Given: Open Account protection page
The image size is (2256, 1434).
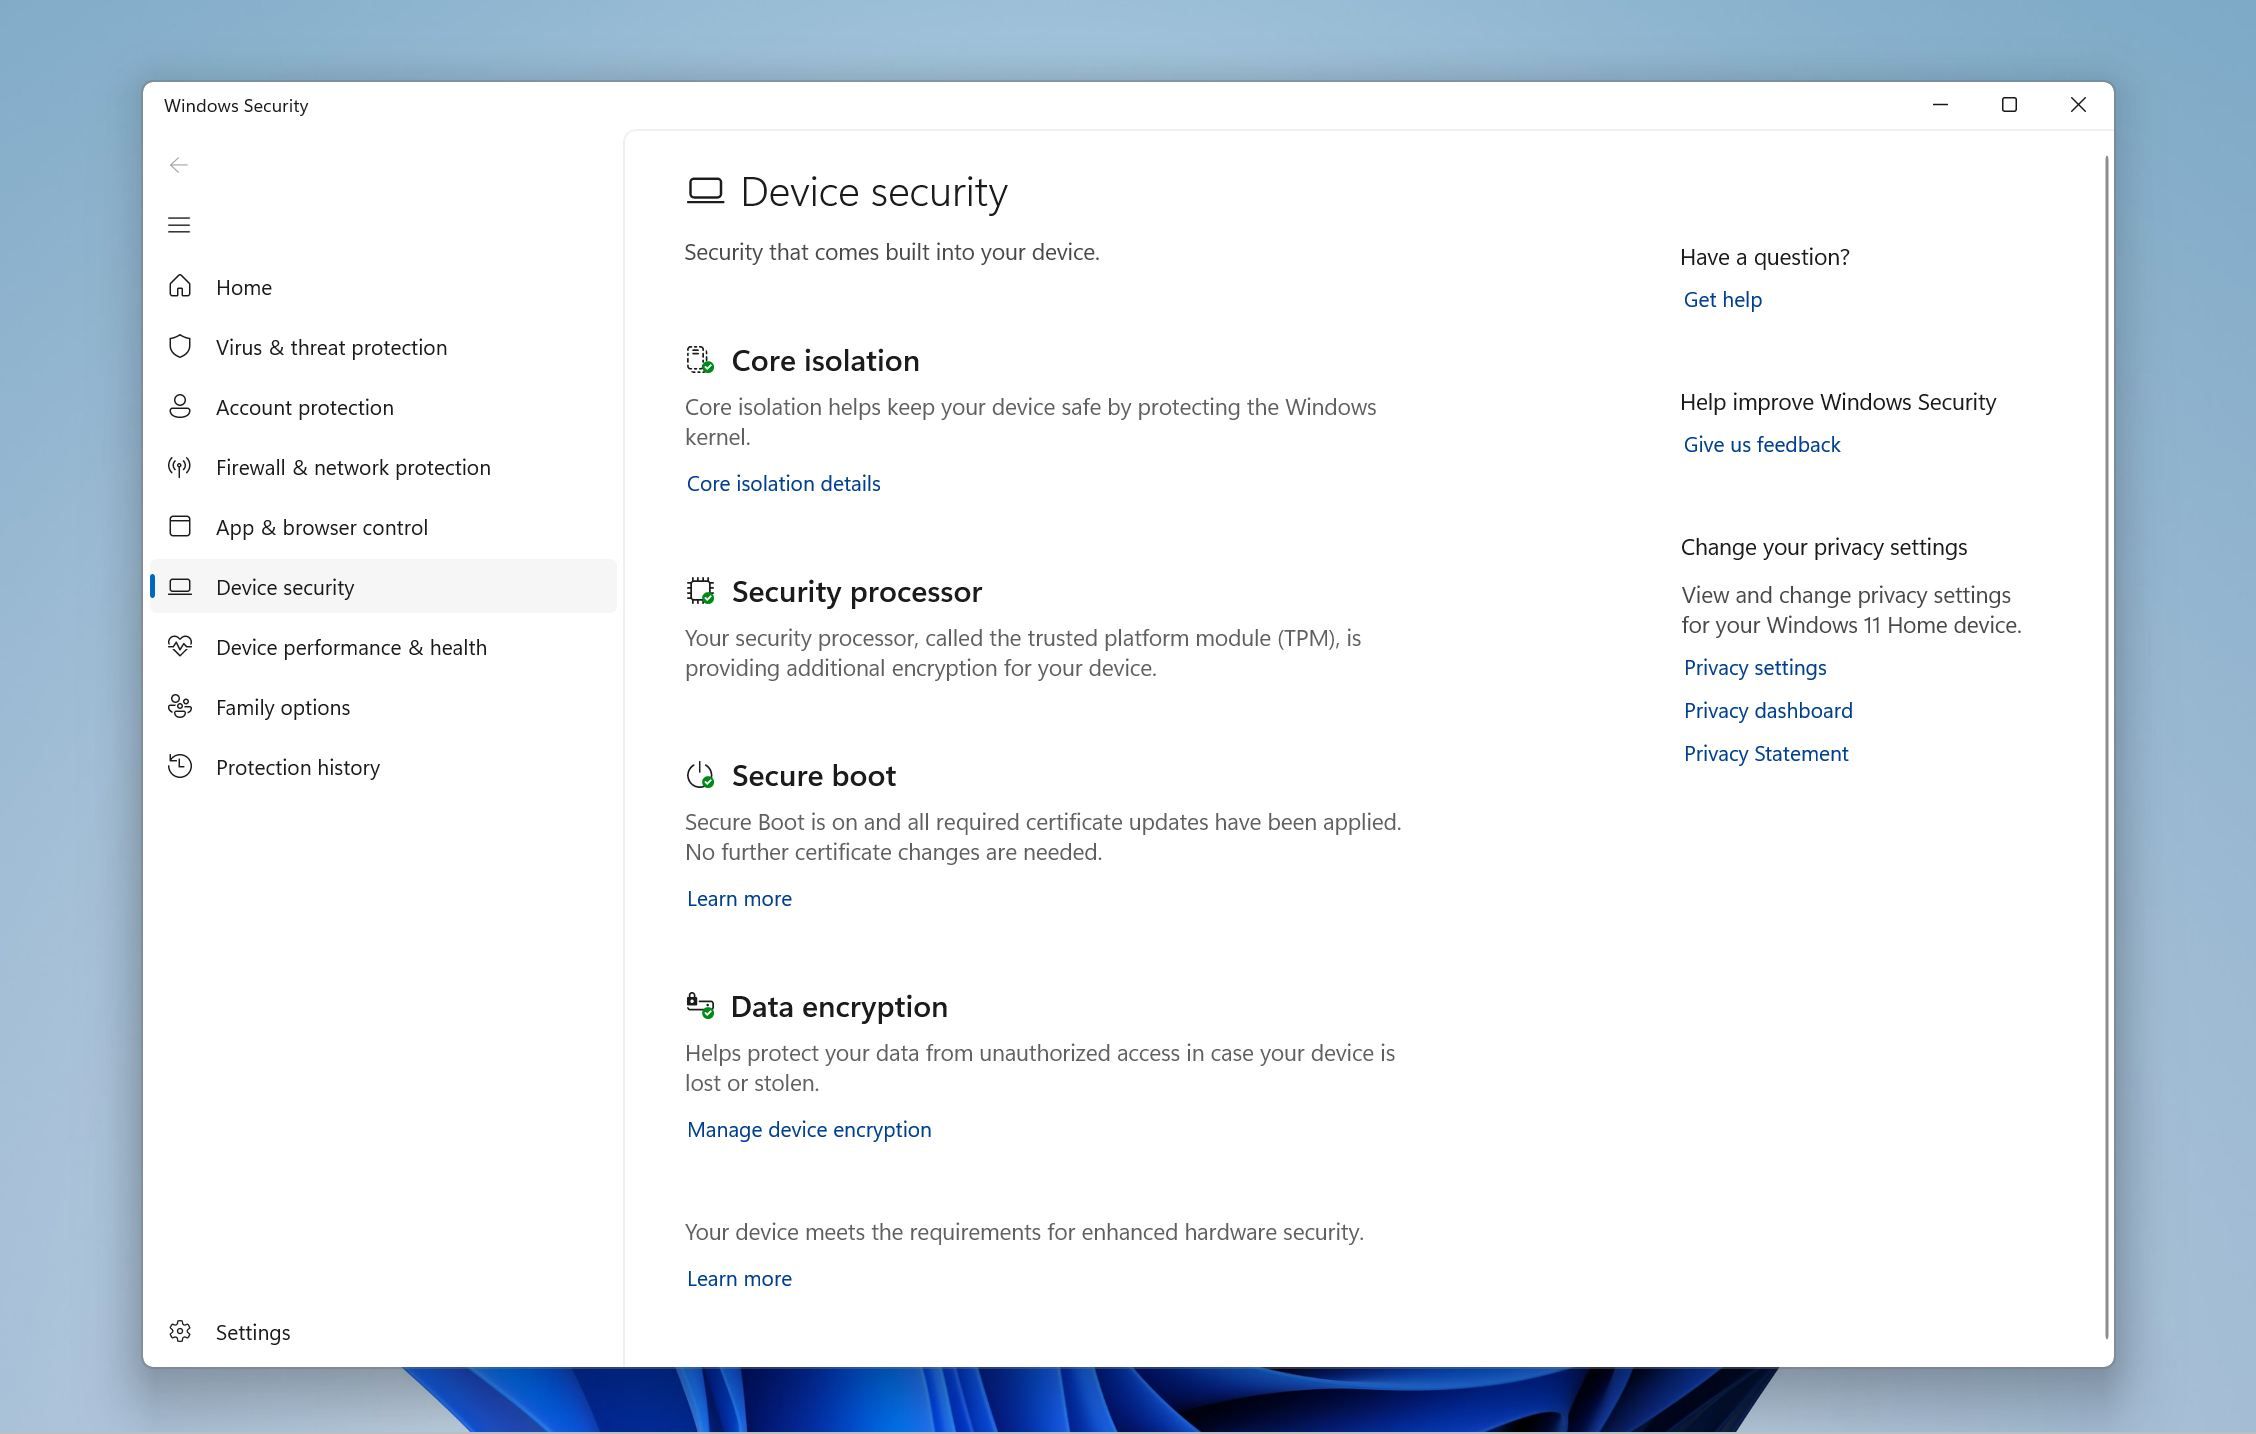Looking at the screenshot, I should point(383,407).
